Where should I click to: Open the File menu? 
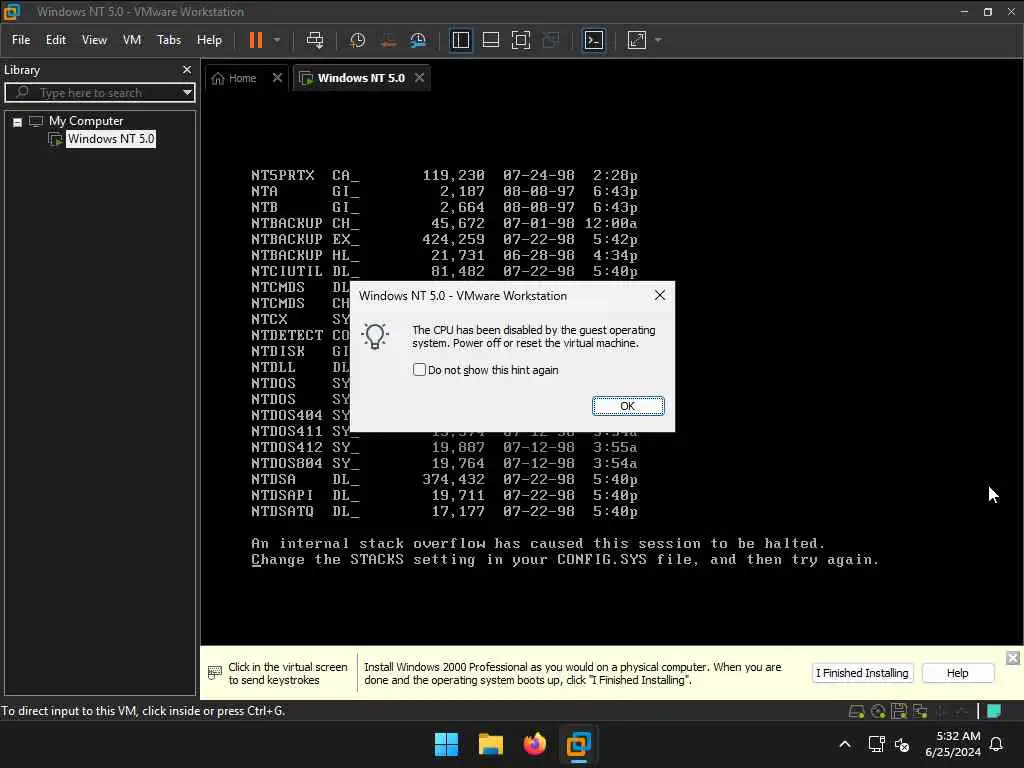[x=21, y=40]
